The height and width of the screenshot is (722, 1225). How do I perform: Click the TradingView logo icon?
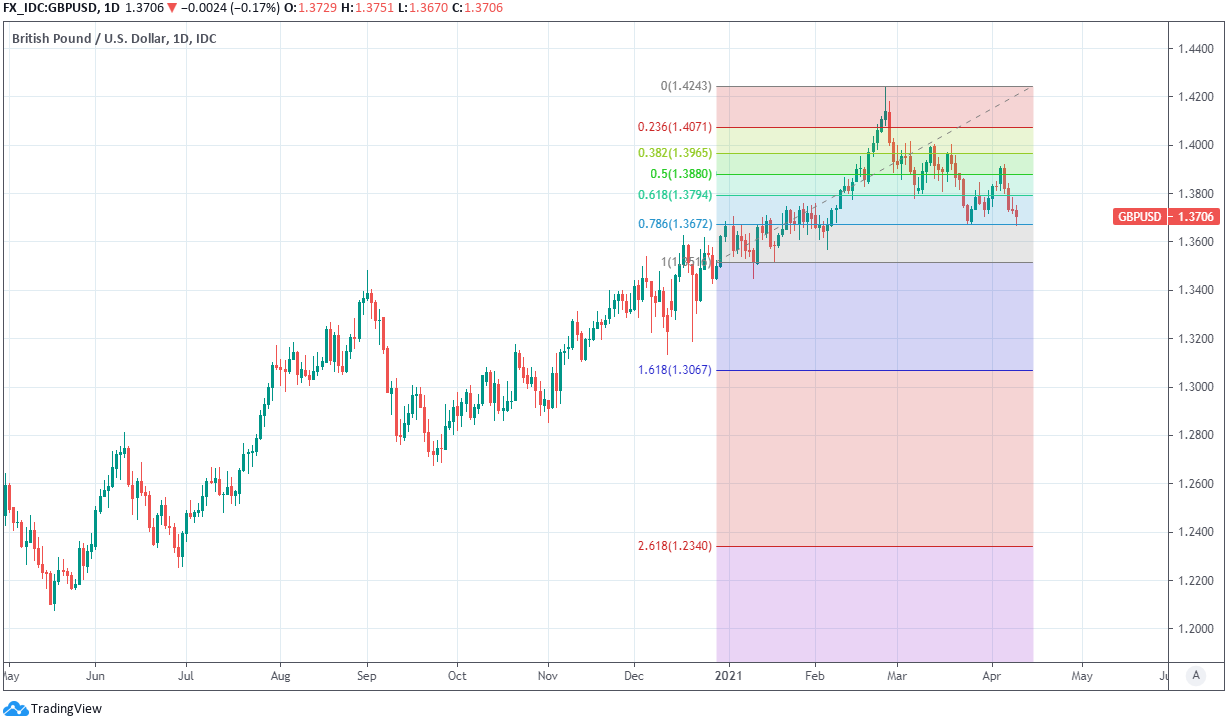click(x=15, y=709)
